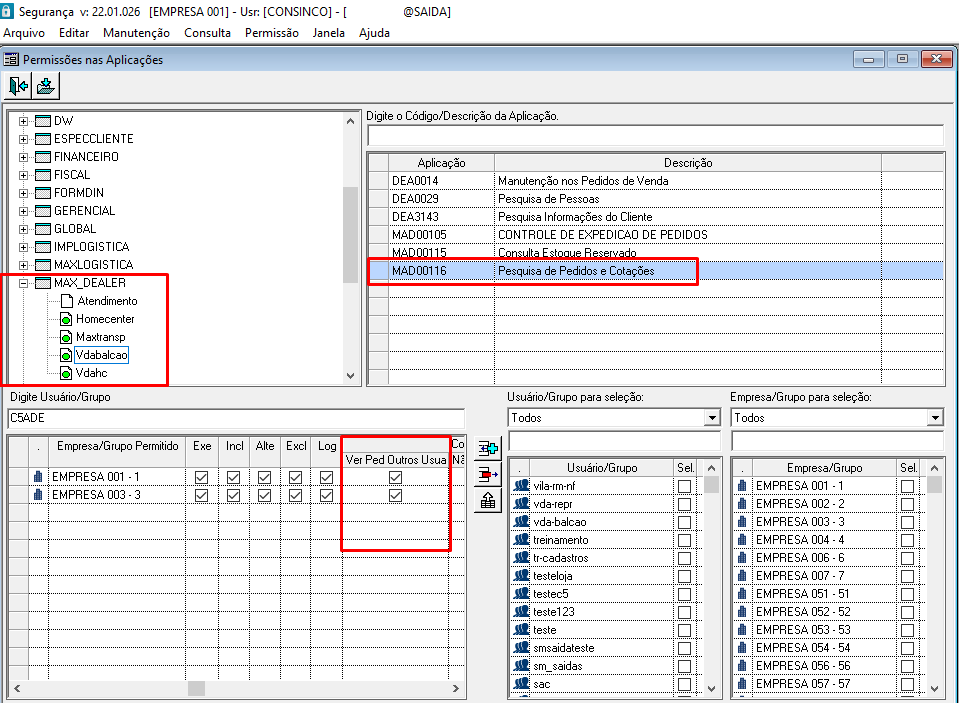This screenshot has height=703, width=959.
Task: Click the vila-rm-nf user group icon
Action: tap(521, 486)
